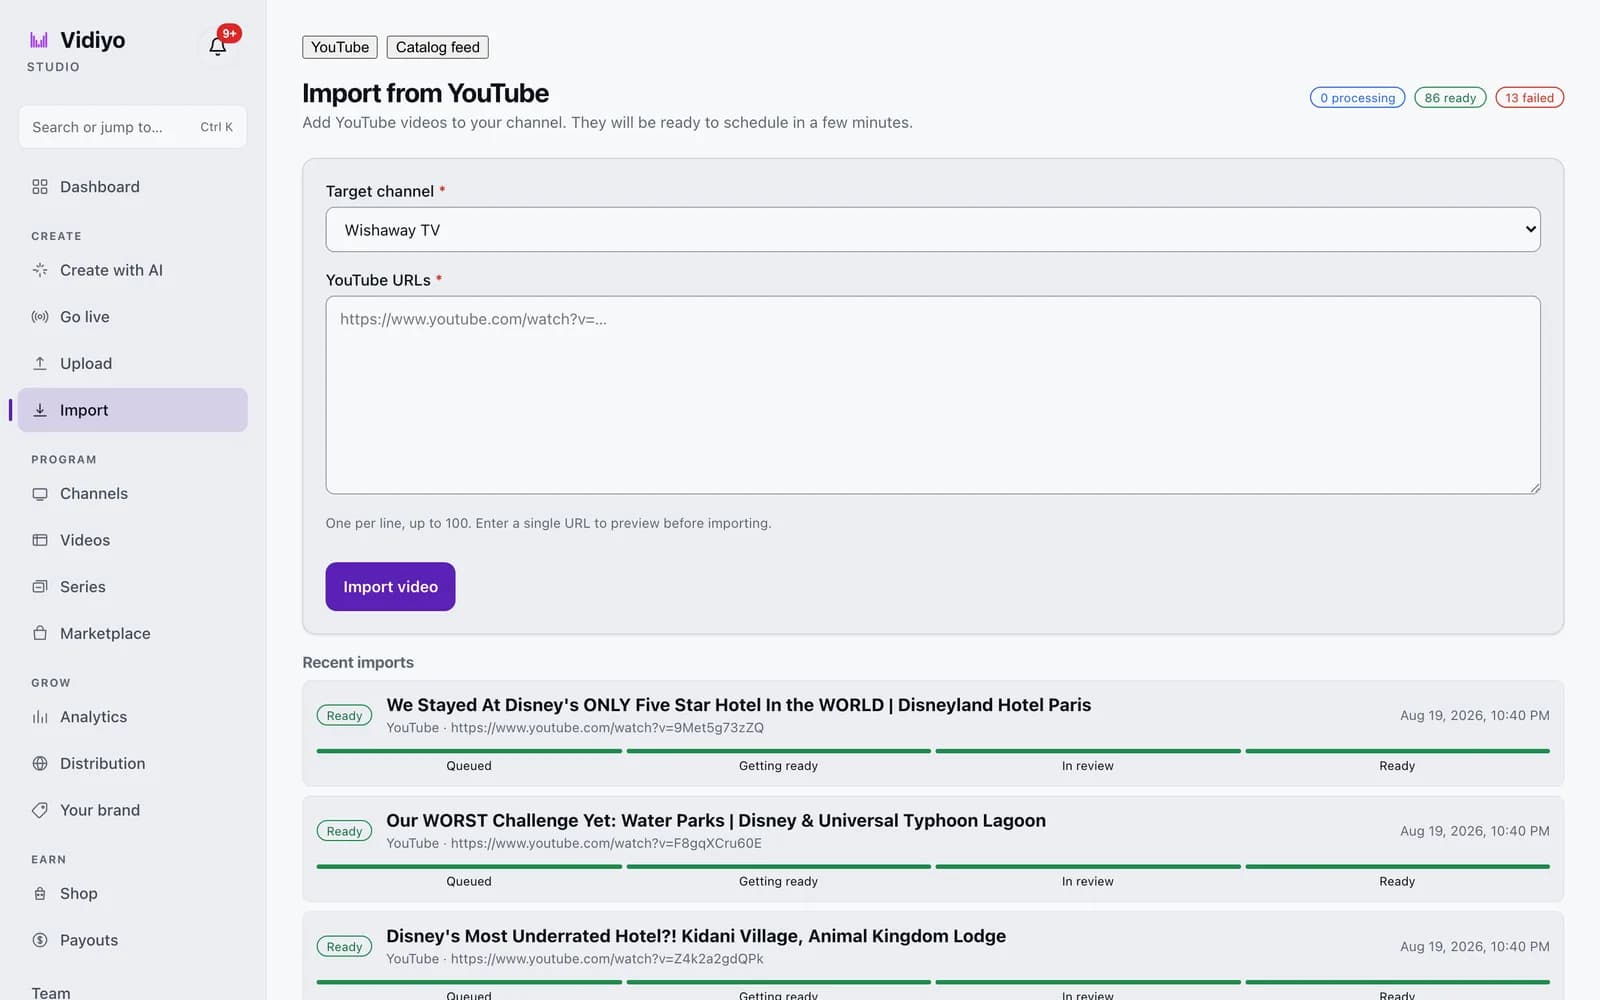
Task: Open the Analytics page
Action: click(133, 717)
